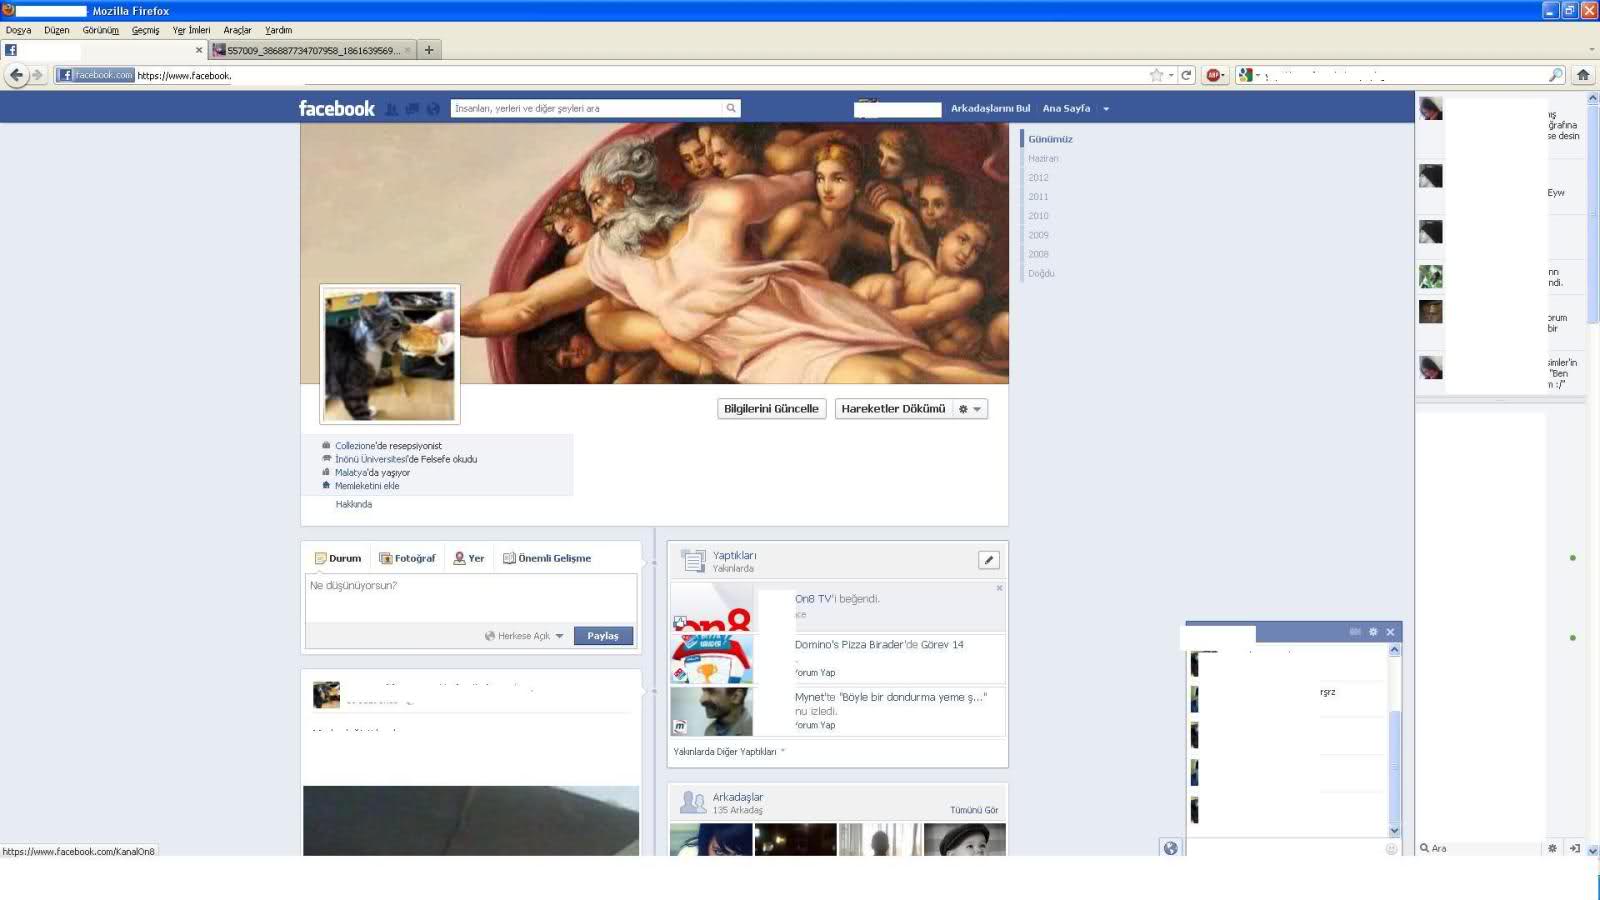
Task: Click the cat profile picture
Action: point(390,355)
